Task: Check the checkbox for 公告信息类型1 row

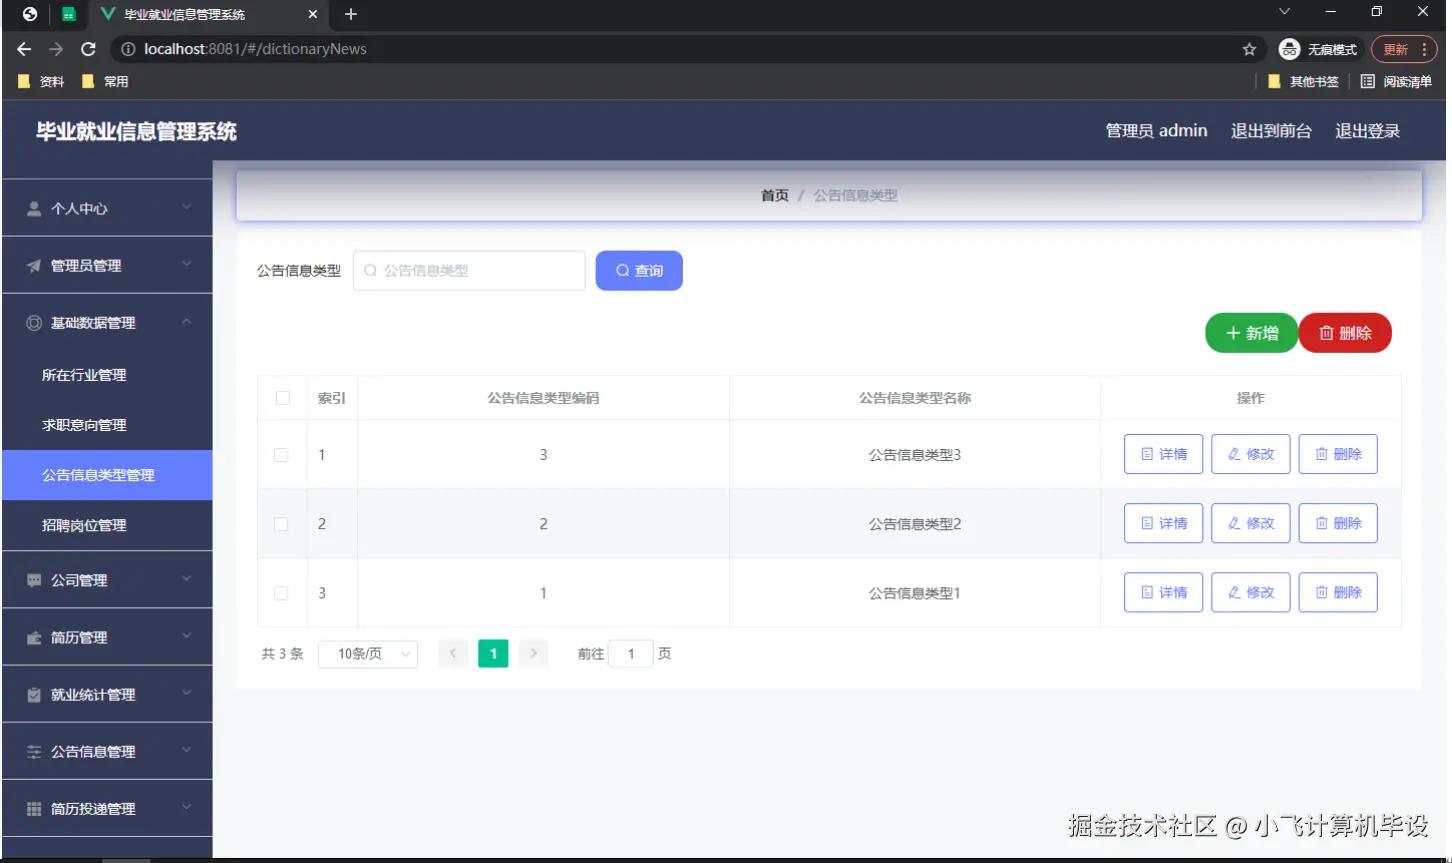Action: coord(281,592)
